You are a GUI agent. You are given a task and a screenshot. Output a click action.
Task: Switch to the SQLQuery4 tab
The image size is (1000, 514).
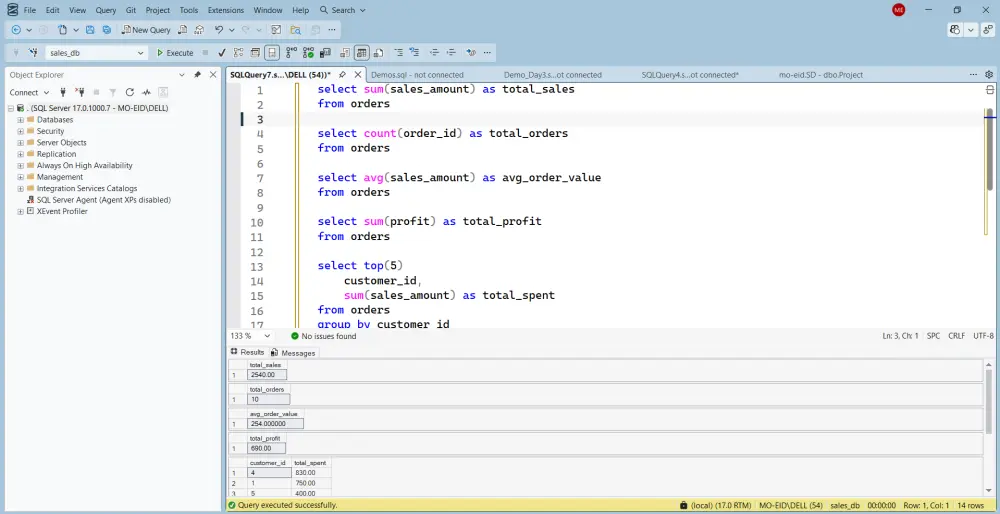click(x=690, y=75)
